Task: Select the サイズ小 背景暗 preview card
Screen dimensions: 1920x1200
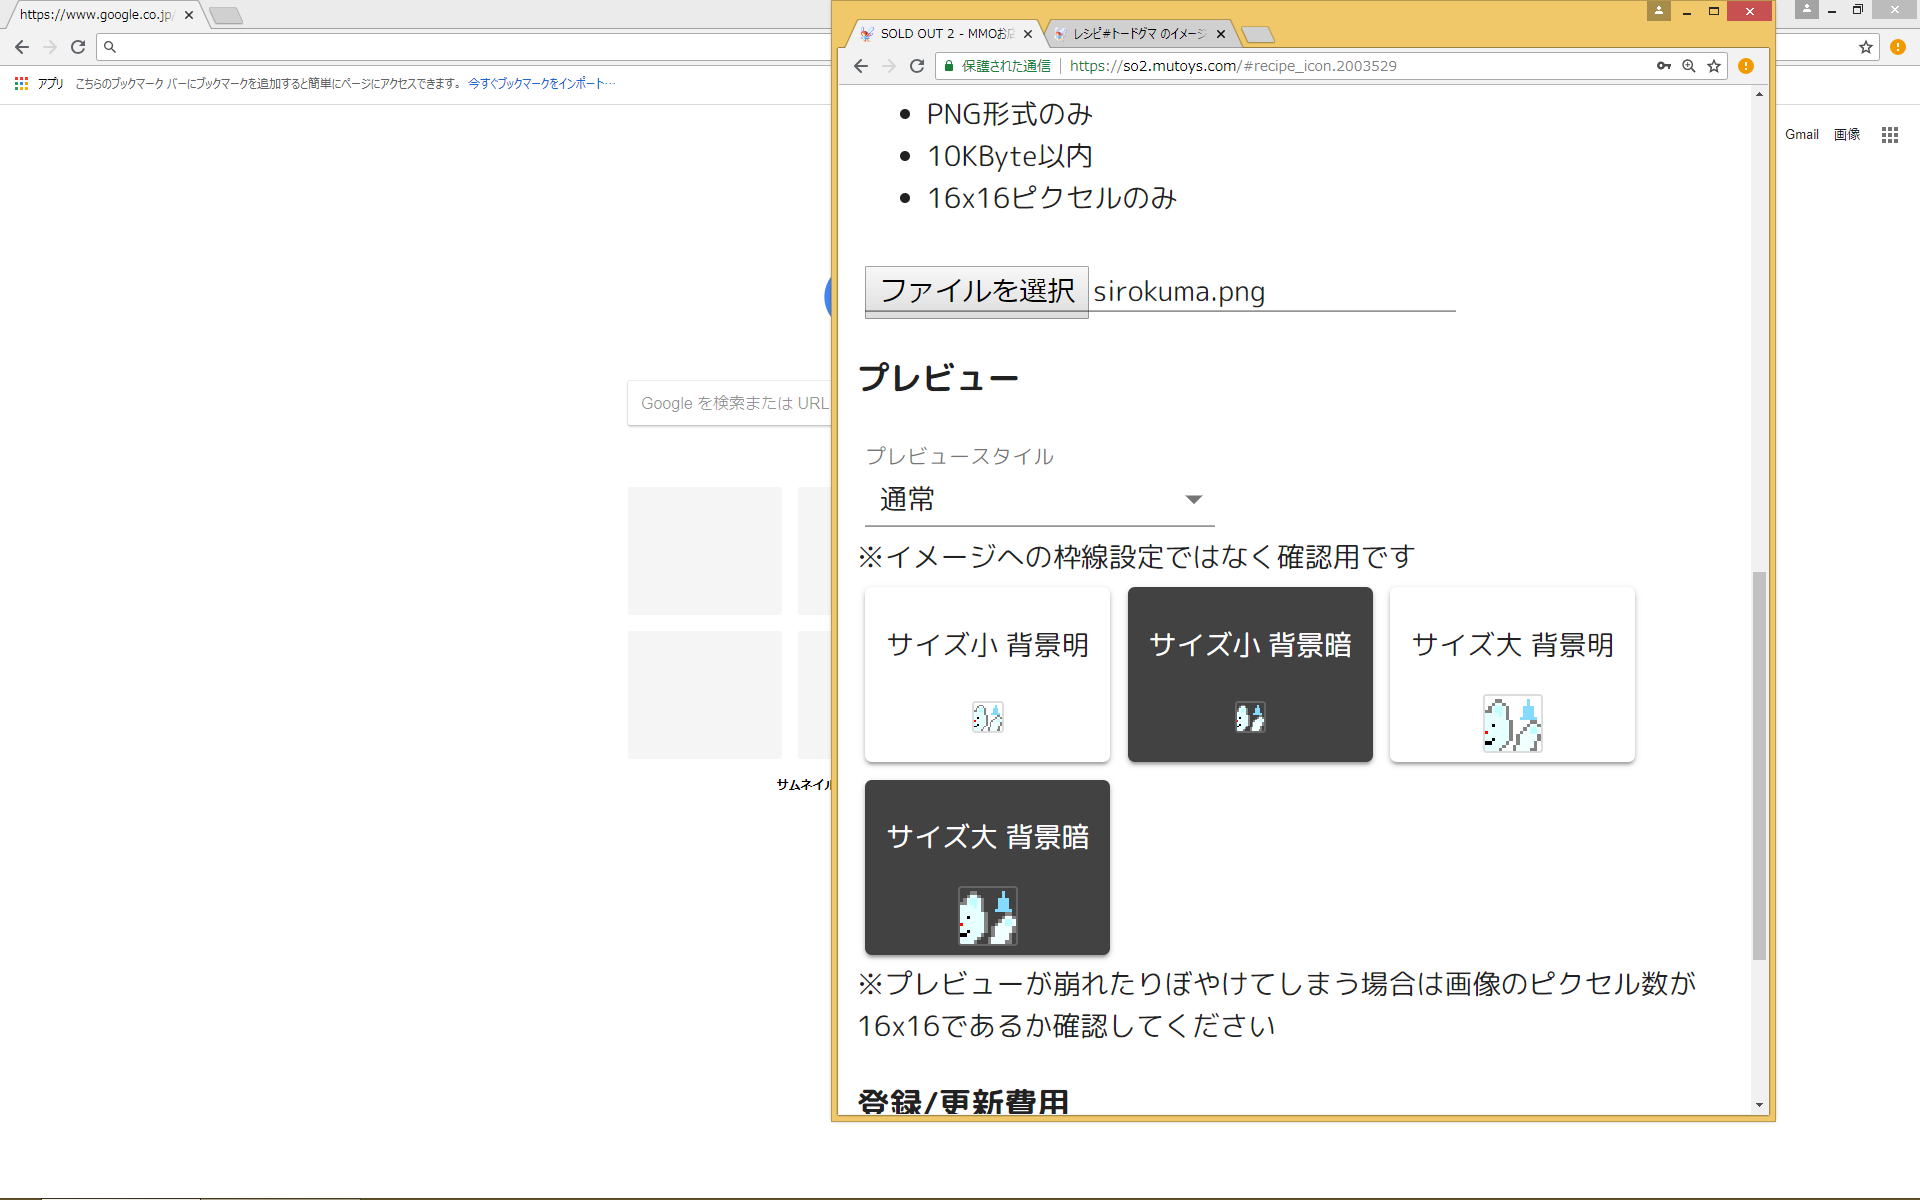Action: [x=1250, y=674]
